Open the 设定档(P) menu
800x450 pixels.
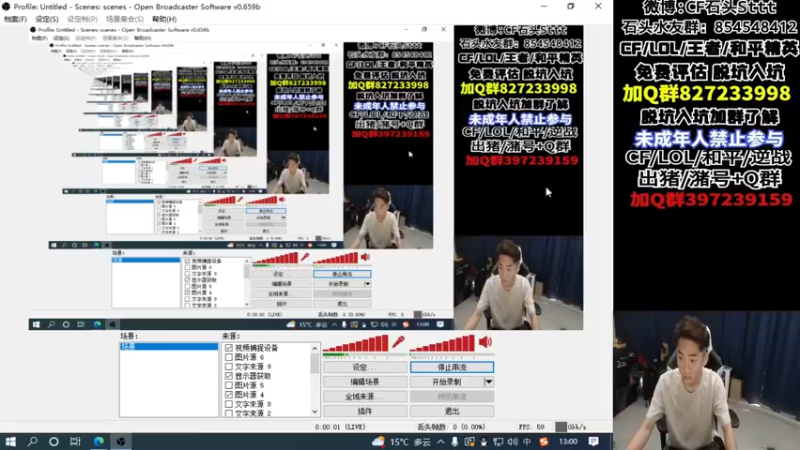(82, 19)
